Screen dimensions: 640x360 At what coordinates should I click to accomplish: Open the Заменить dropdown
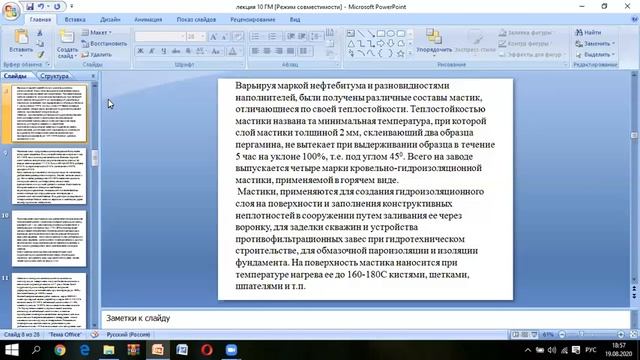tap(595, 43)
